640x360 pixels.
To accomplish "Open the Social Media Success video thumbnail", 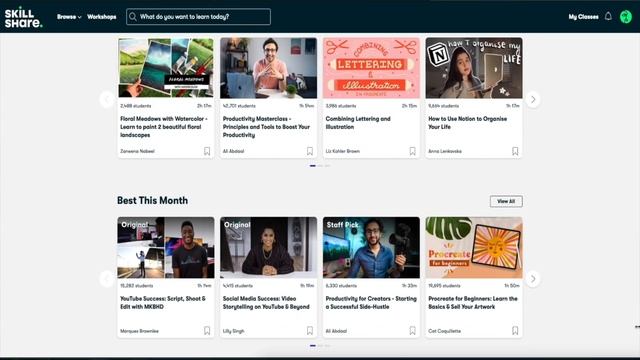I will [x=269, y=247].
